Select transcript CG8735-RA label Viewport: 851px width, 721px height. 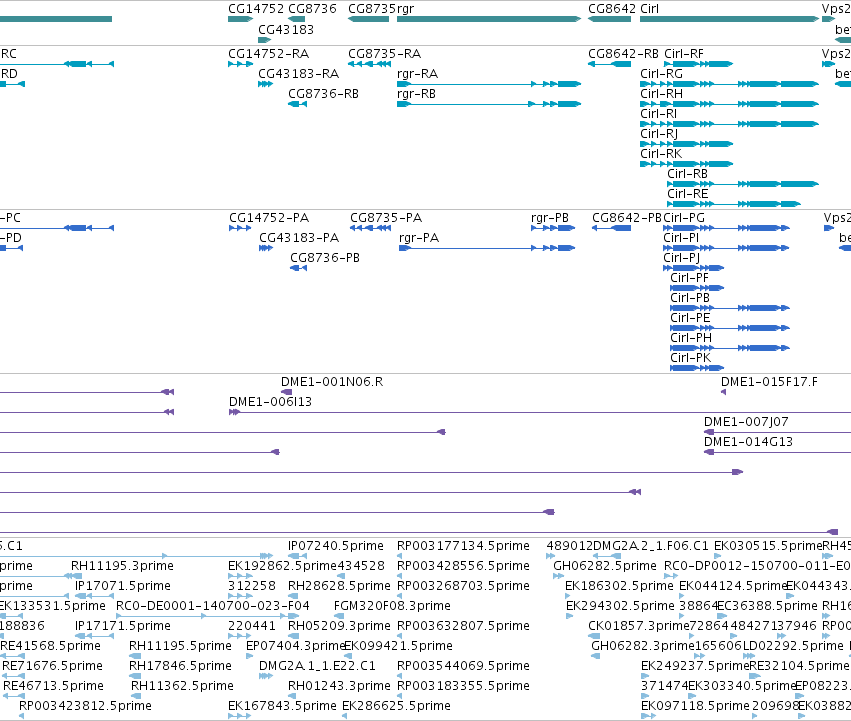(x=385, y=54)
